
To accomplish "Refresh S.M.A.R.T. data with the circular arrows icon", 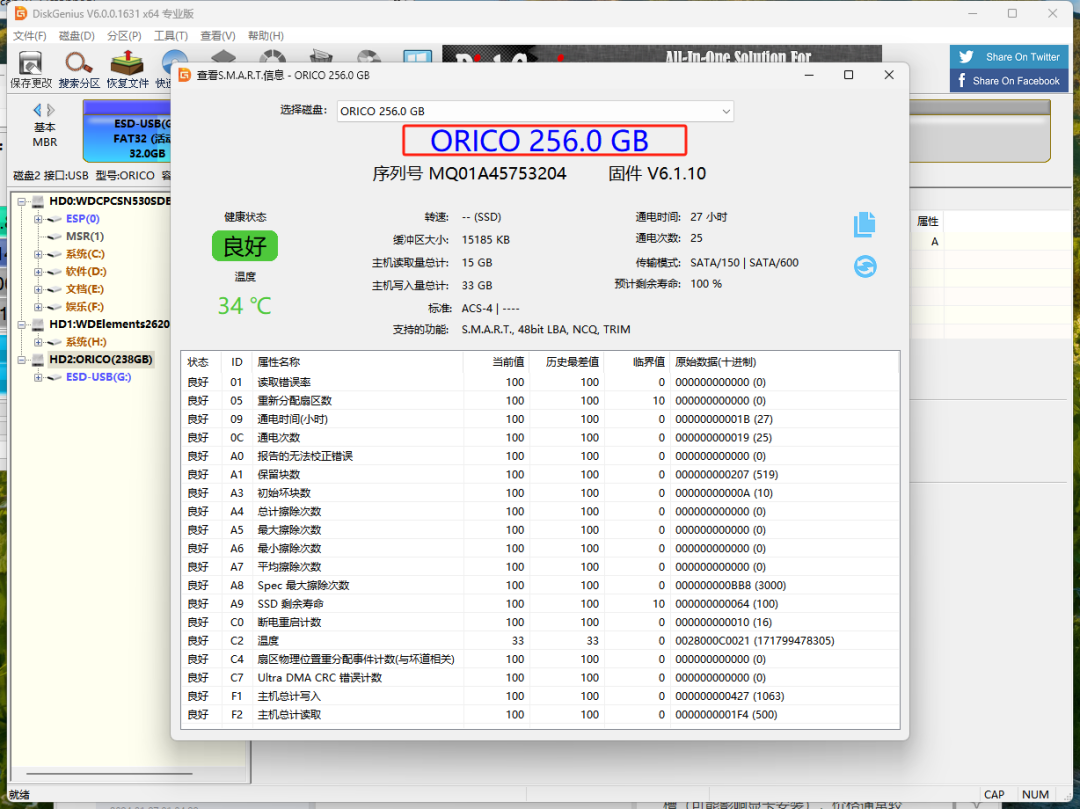I will click(865, 266).
